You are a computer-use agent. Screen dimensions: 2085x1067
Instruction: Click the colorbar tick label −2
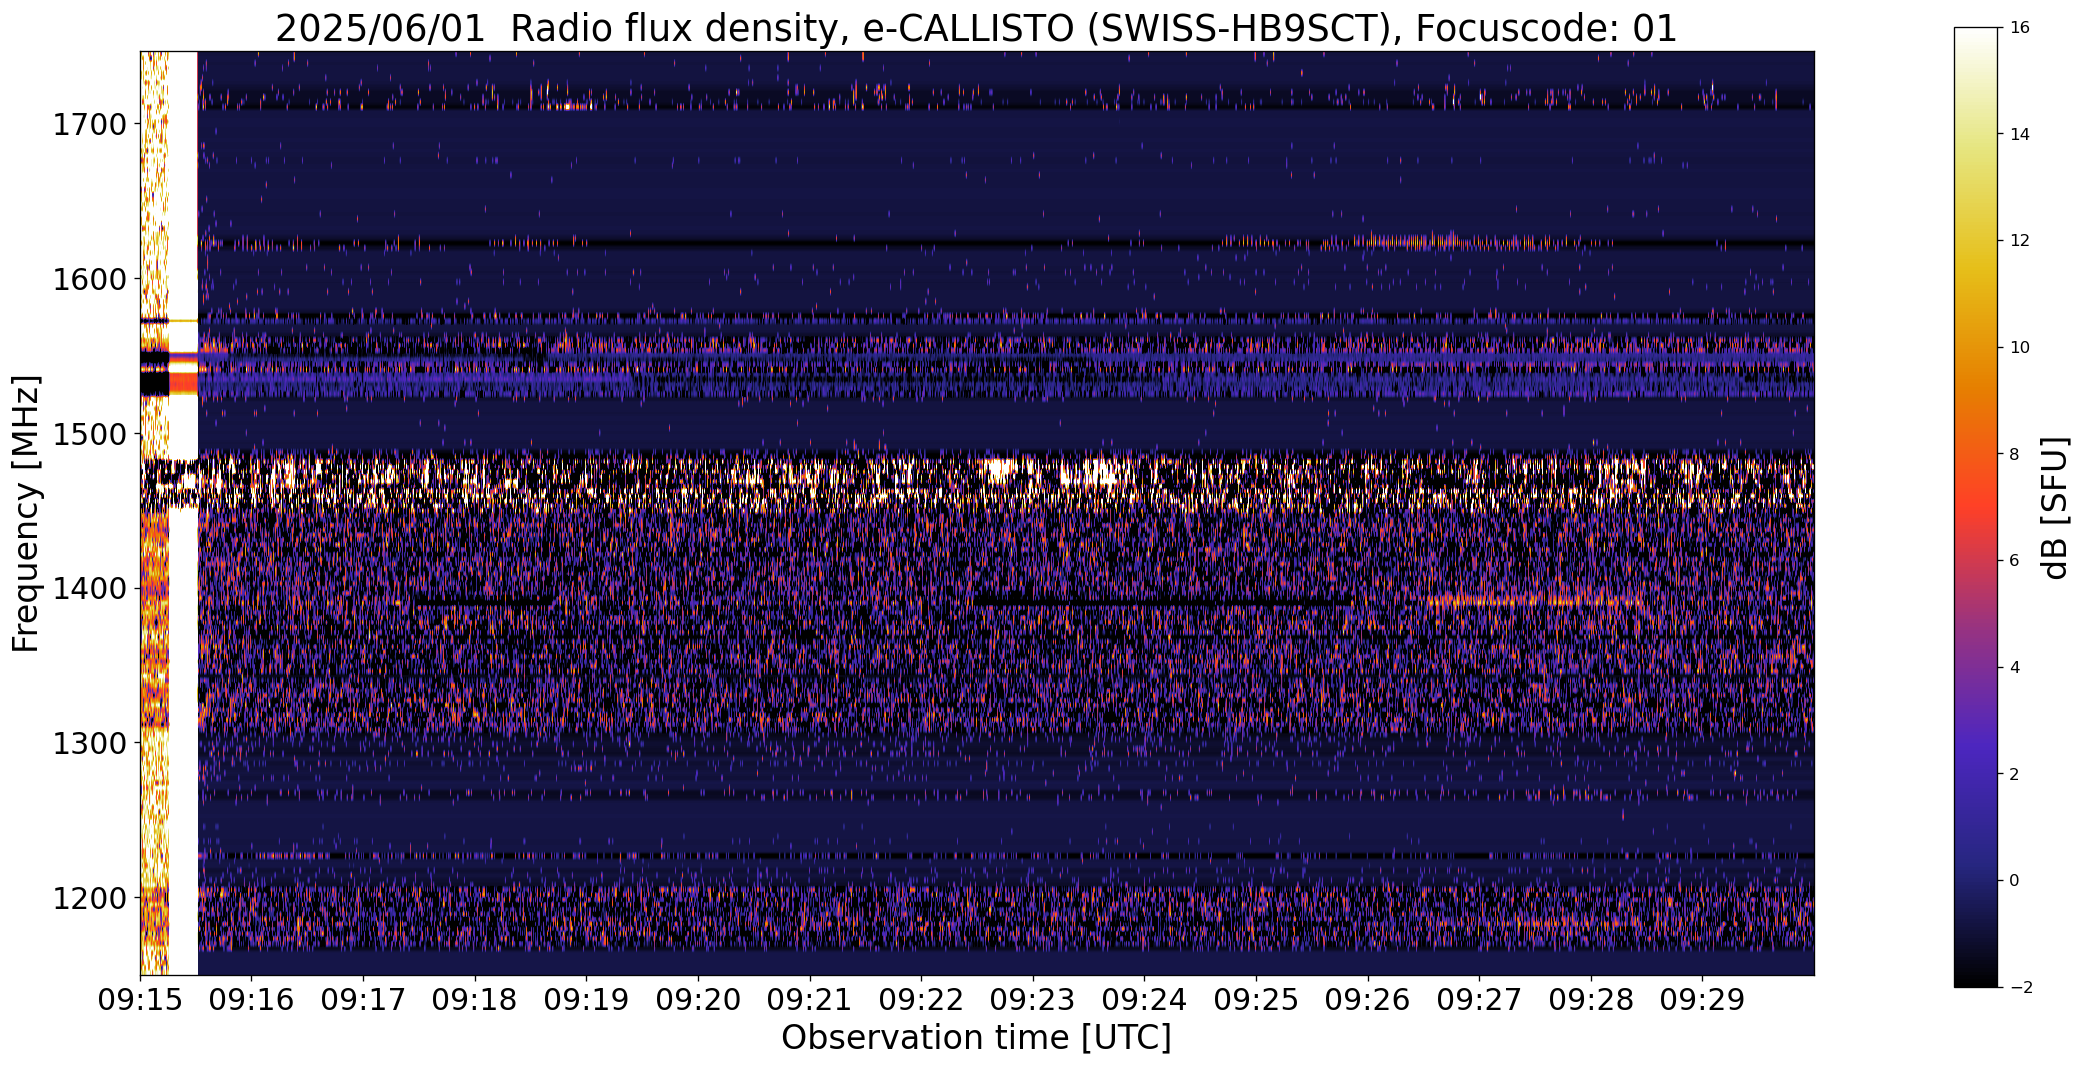(x=2019, y=987)
